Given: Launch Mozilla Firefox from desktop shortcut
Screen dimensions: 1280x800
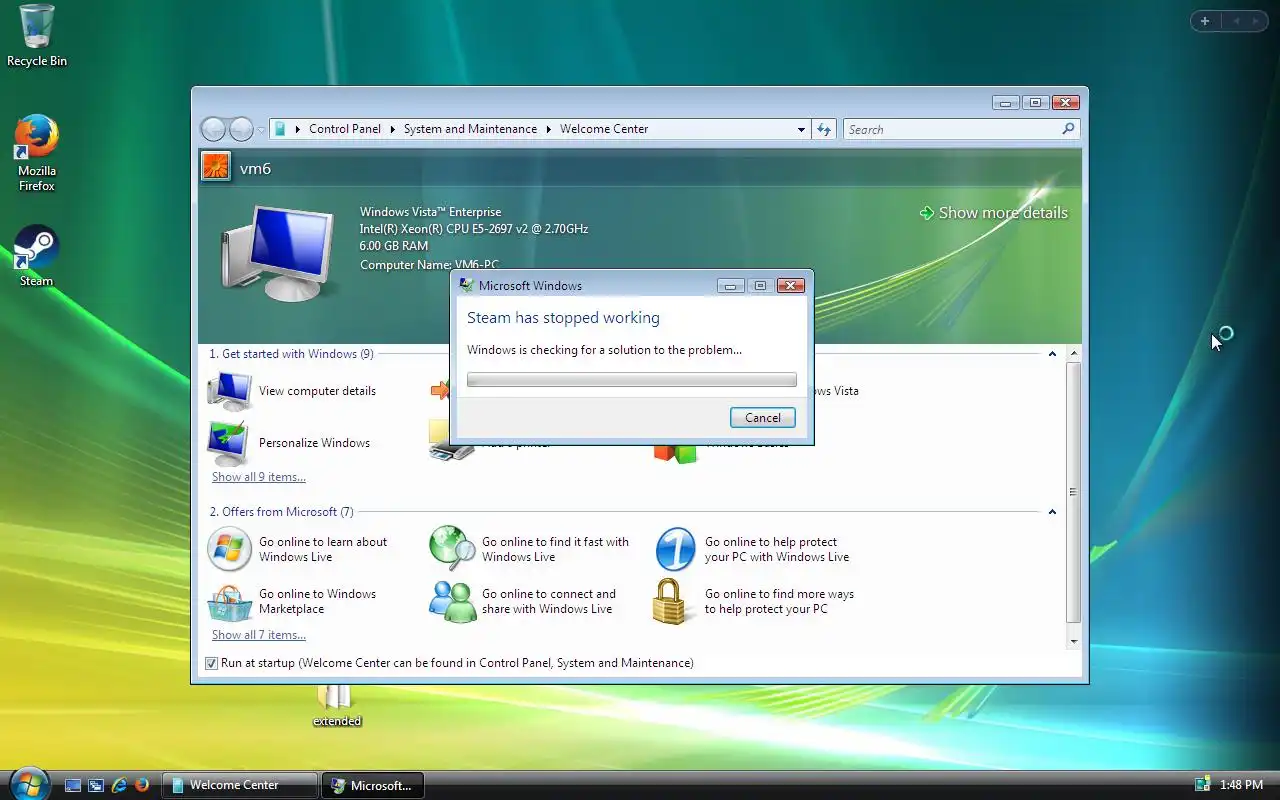Looking at the screenshot, I should pyautogui.click(x=37, y=153).
